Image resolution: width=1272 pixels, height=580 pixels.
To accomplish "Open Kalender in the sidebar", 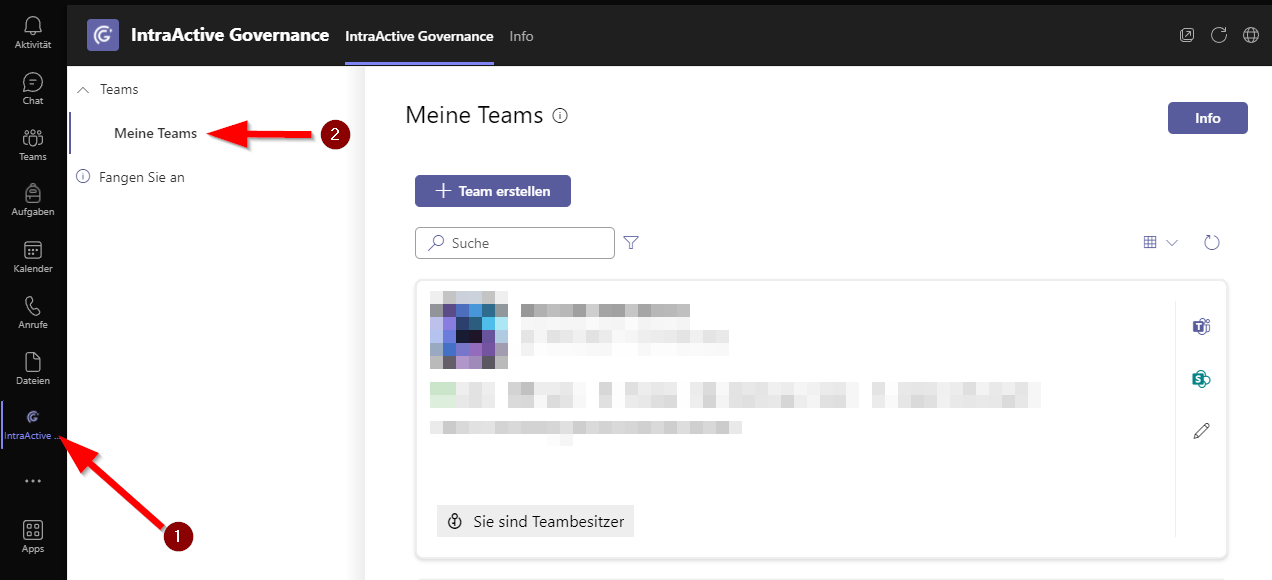I will 33,257.
